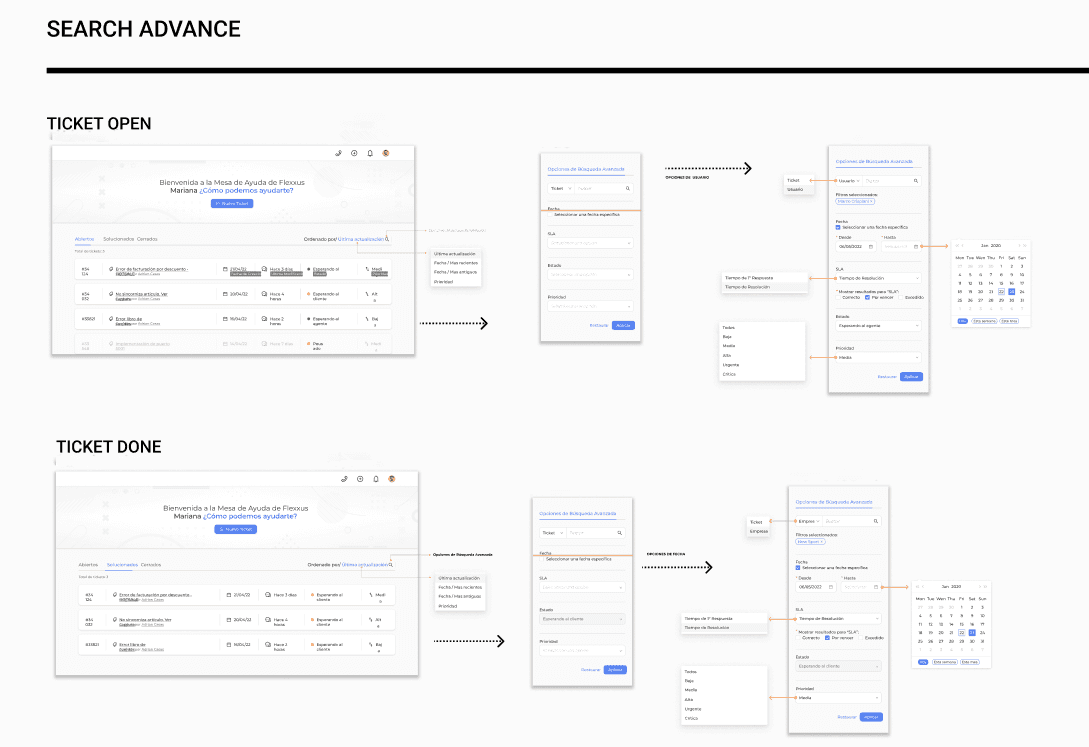Click calendar icon in Ticket Done Hasta field

tap(876, 587)
